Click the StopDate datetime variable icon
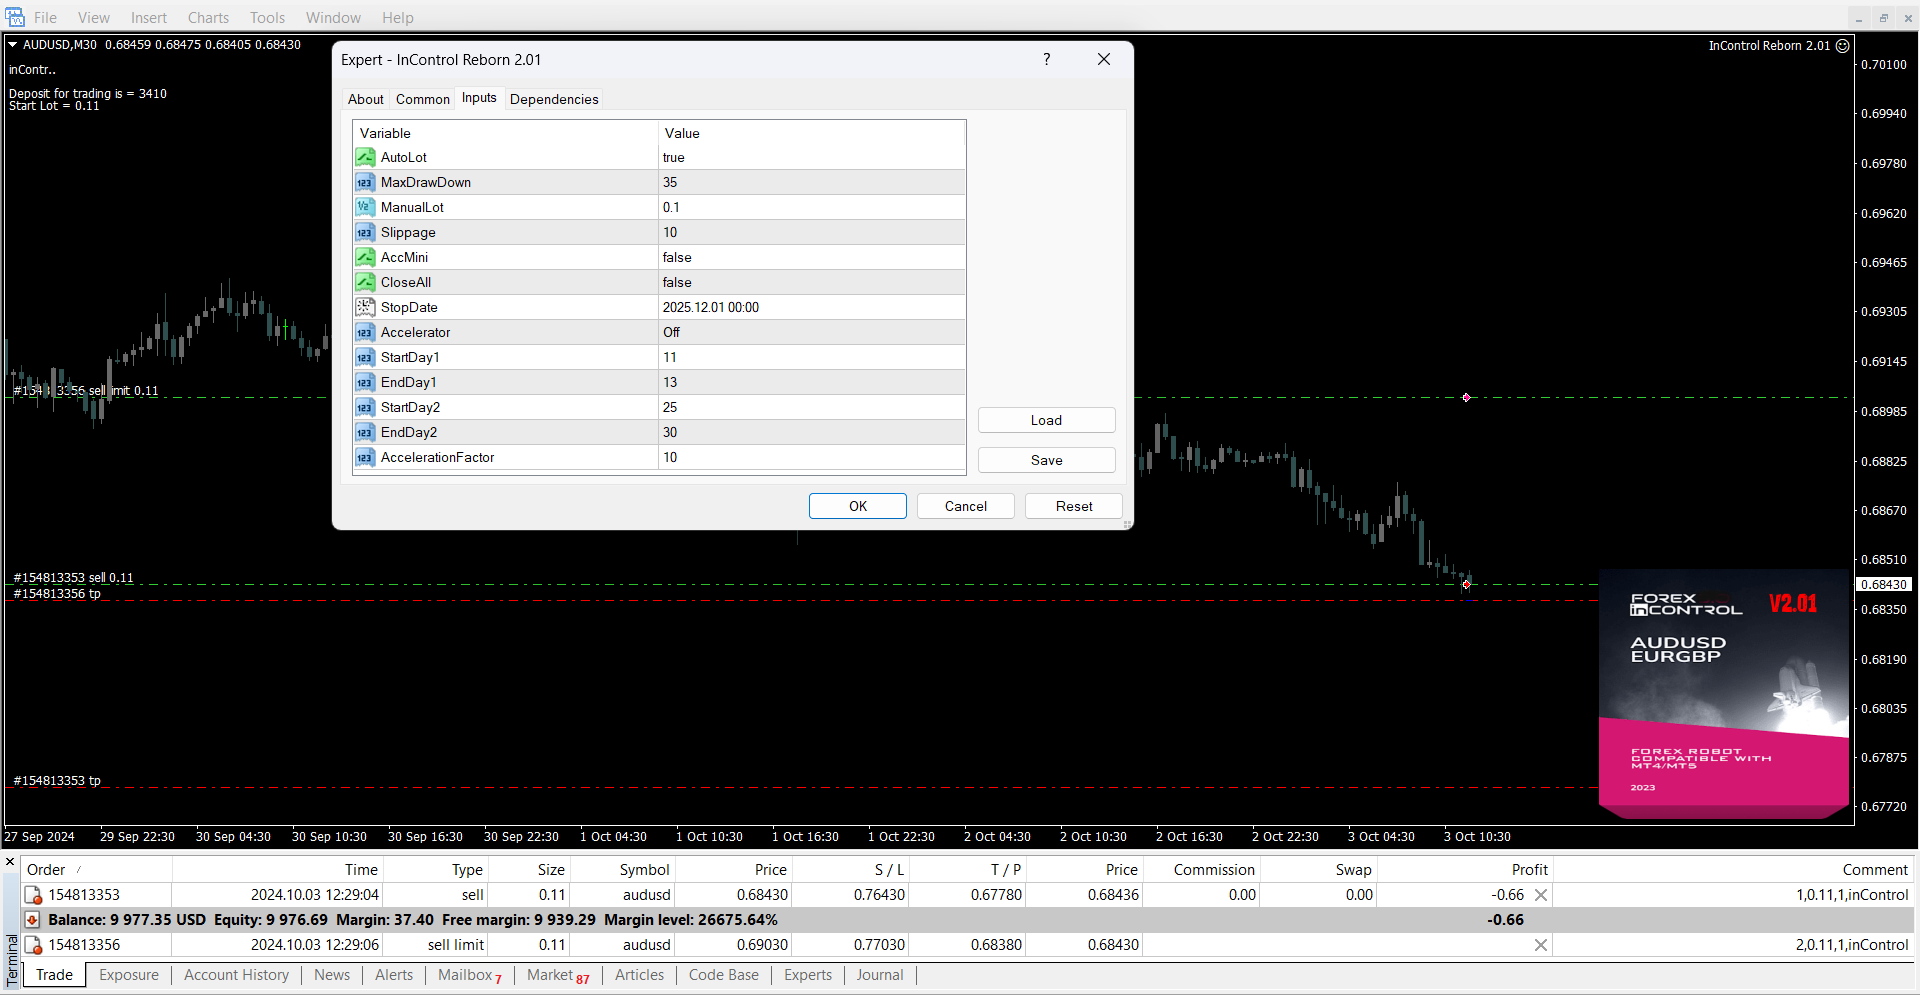Screen dimensions: 1920x996 [x=365, y=308]
